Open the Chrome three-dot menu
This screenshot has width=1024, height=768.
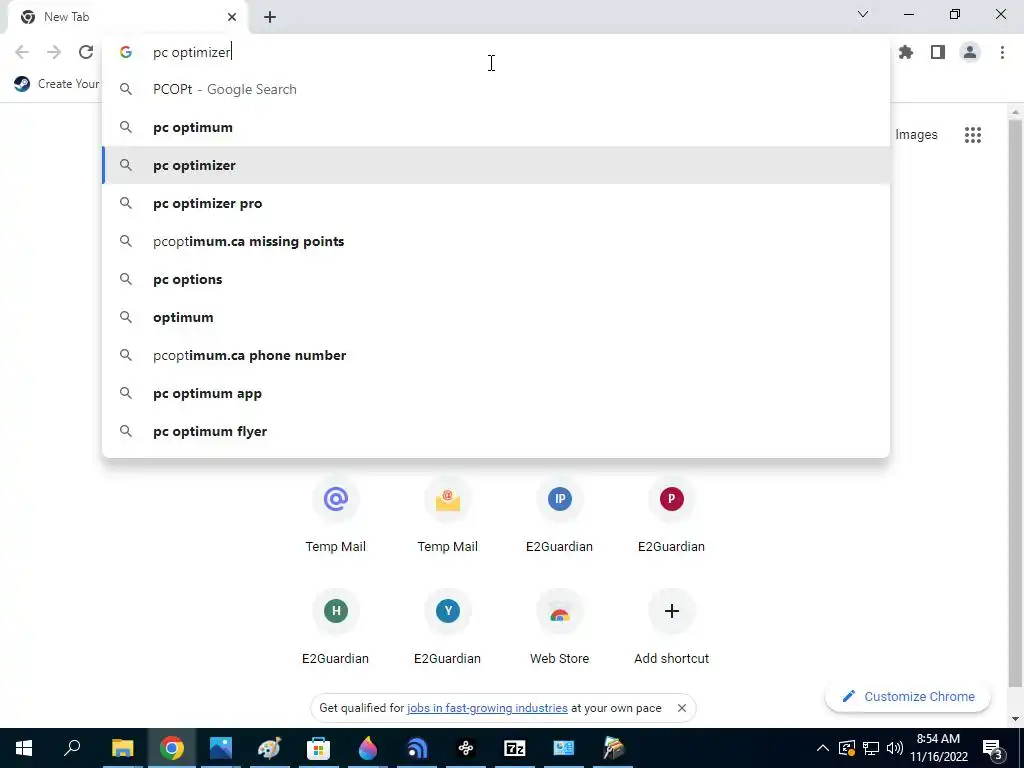1002,52
